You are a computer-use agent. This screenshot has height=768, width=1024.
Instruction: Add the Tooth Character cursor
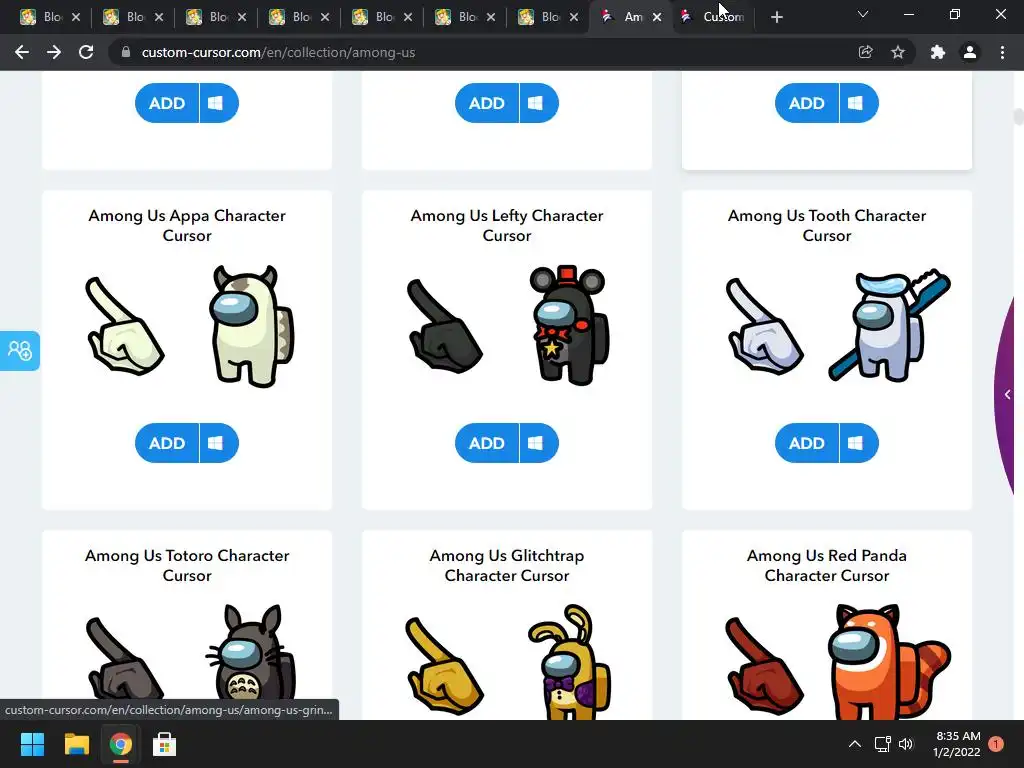tap(807, 443)
